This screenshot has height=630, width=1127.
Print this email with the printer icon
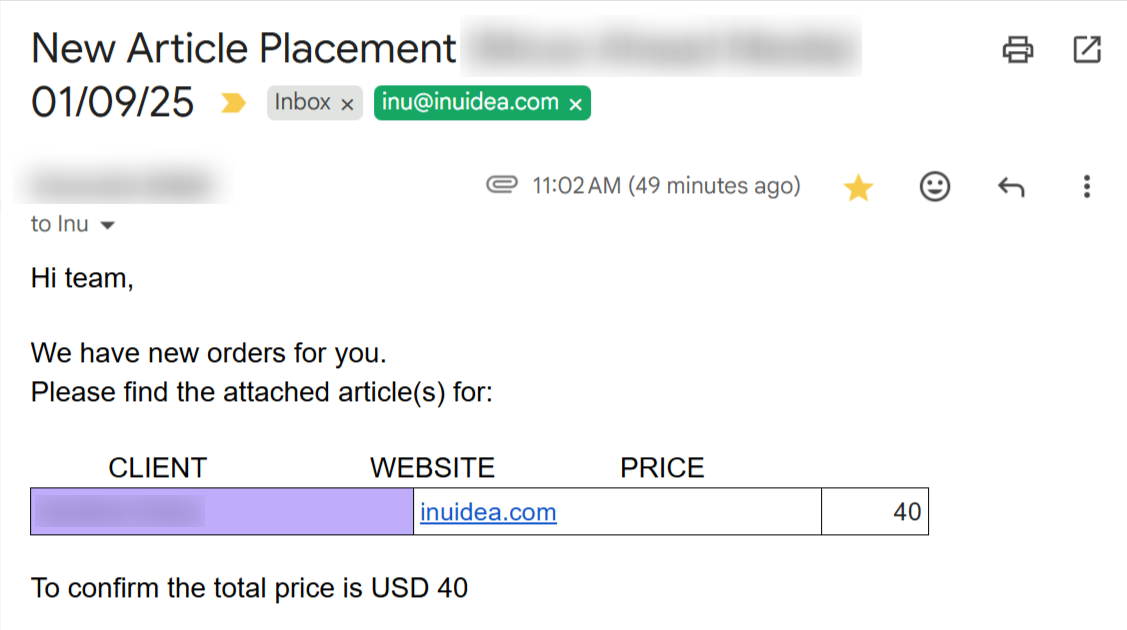pos(1018,49)
